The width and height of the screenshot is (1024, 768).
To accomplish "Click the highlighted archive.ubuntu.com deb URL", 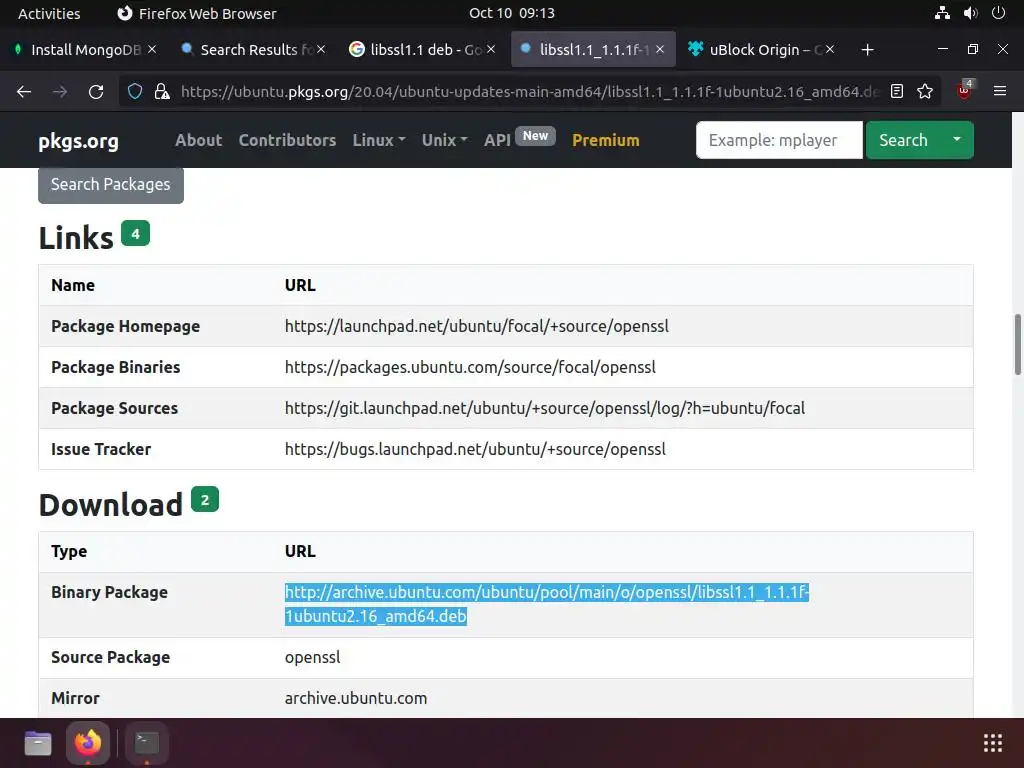I will [547, 604].
